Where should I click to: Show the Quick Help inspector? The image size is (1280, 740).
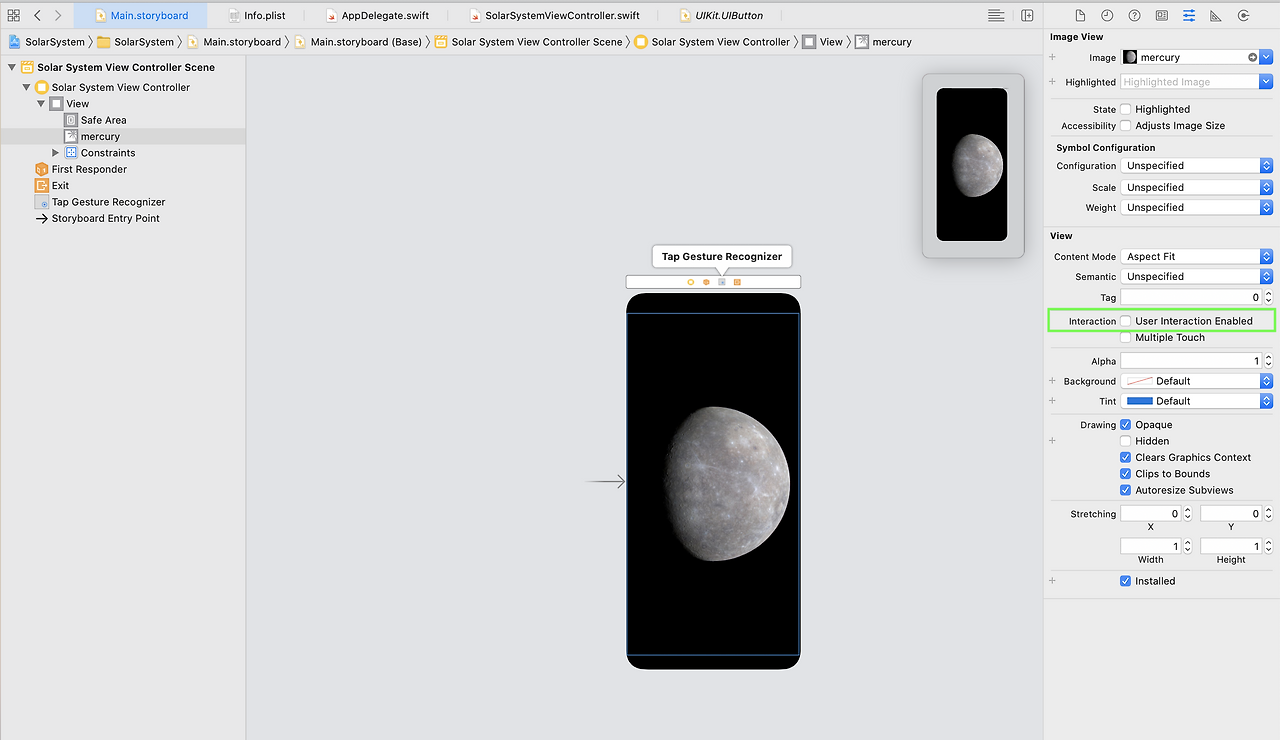point(1134,16)
